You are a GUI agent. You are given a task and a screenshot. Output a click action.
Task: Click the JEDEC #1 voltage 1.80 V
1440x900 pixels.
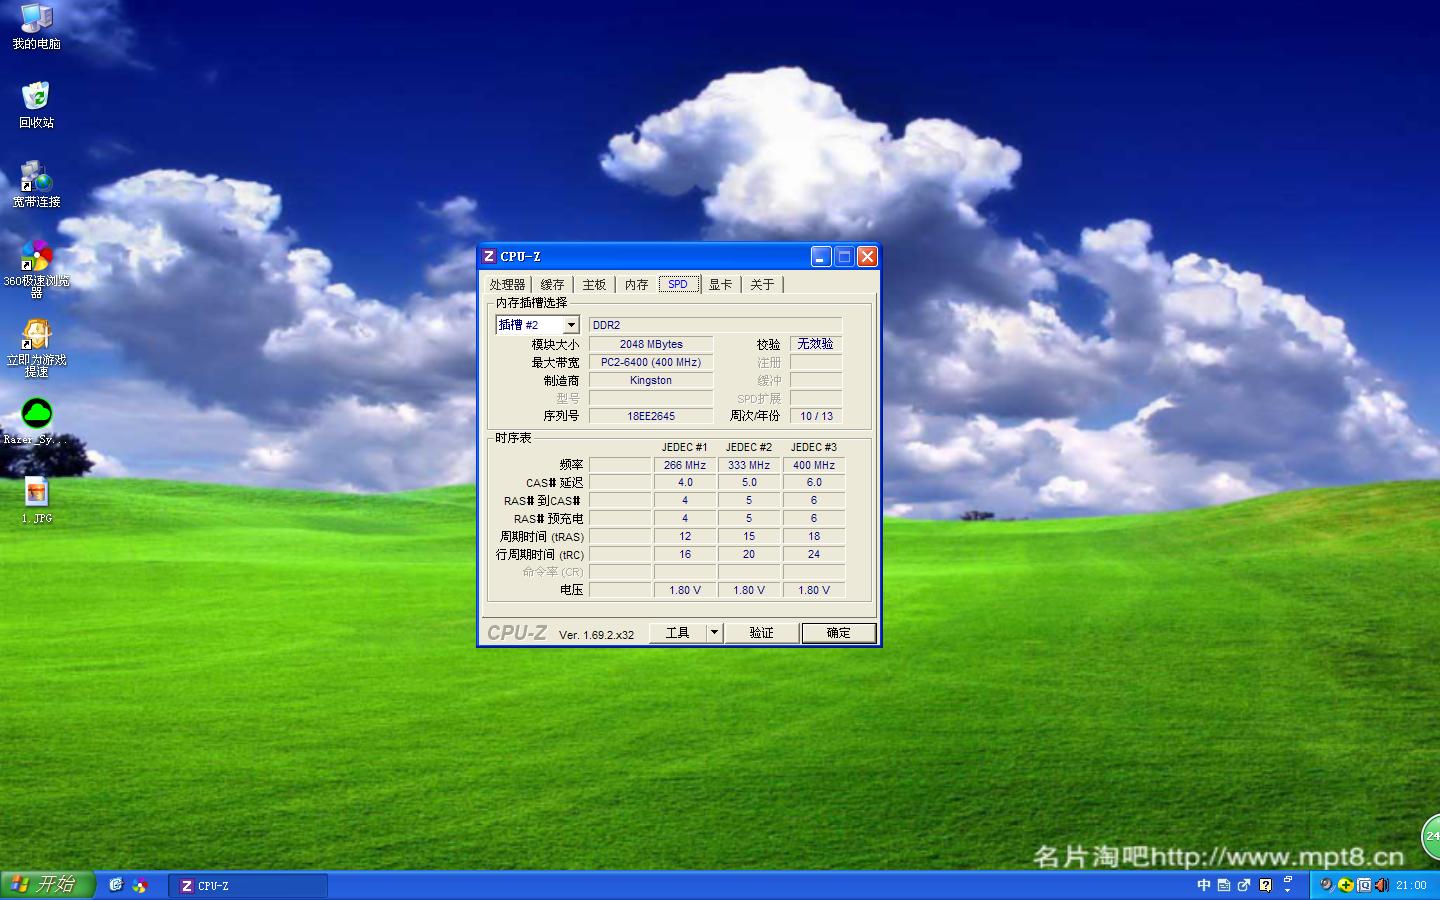point(685,590)
